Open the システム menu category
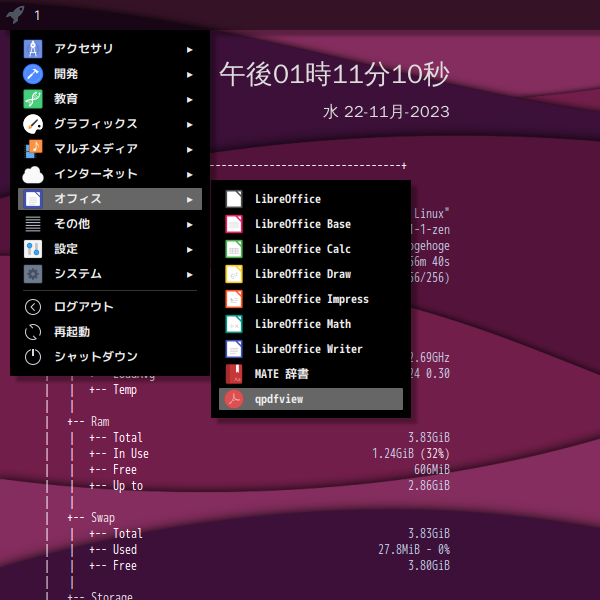The image size is (600, 600). (110, 274)
